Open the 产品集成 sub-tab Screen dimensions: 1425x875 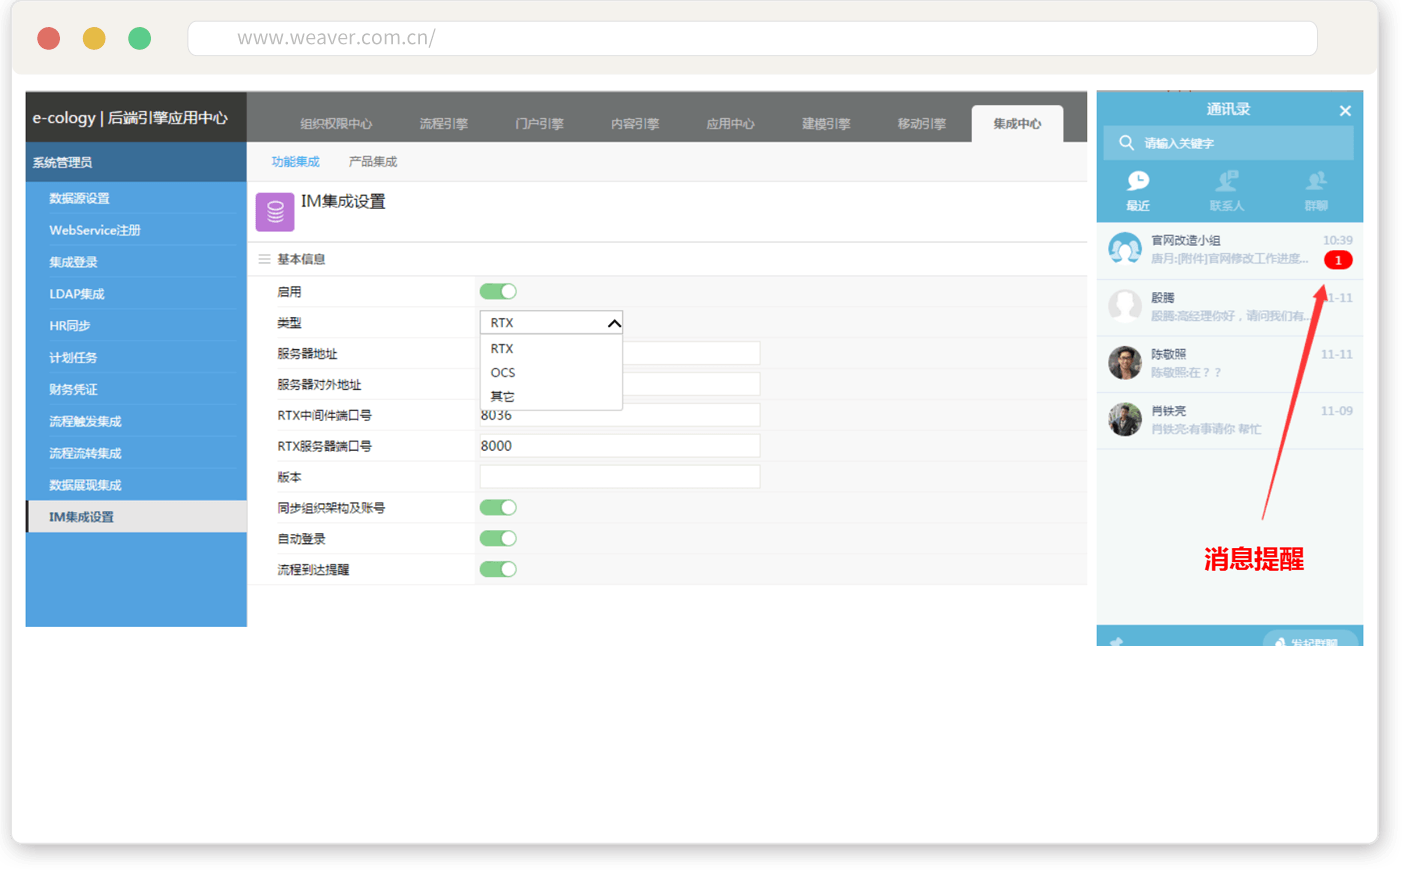(373, 162)
